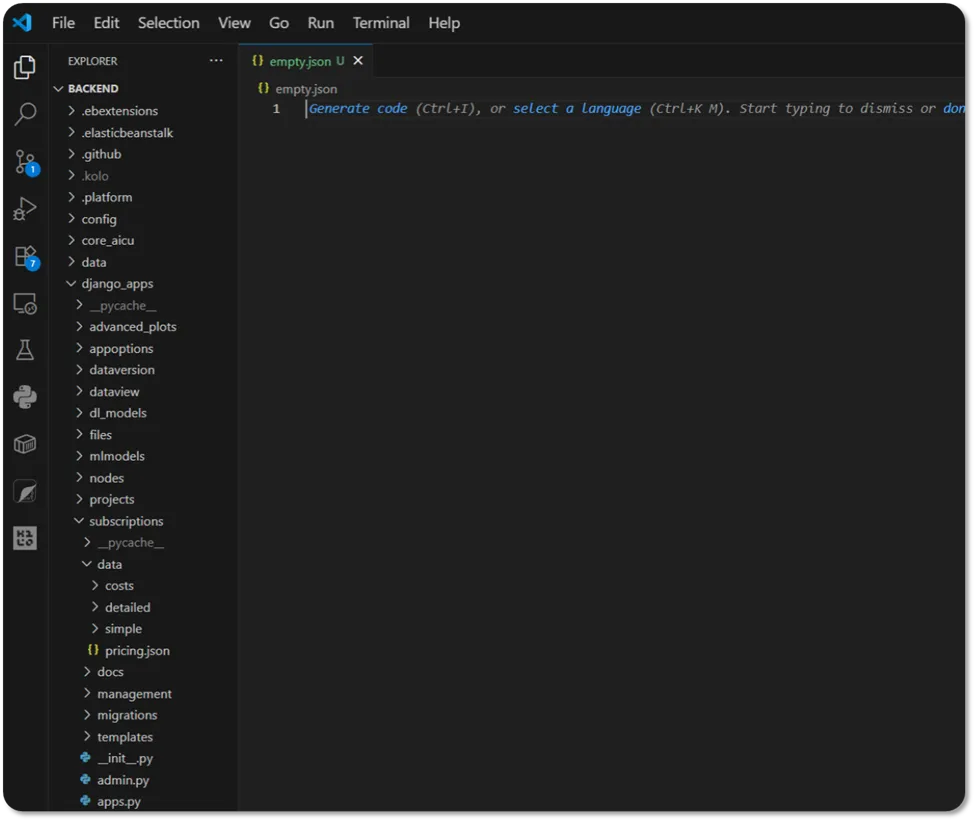Close the empty.json tab
Screen dimensions: 975x821
pos(358,61)
